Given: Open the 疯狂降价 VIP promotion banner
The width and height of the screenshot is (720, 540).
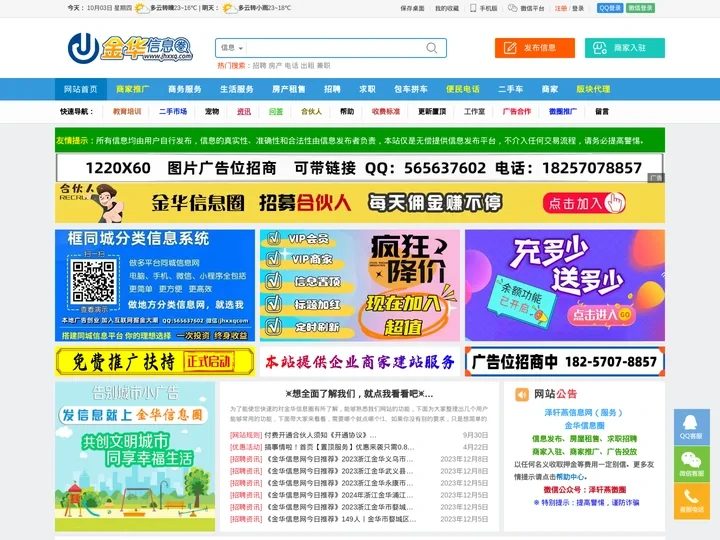Looking at the screenshot, I should (360, 285).
